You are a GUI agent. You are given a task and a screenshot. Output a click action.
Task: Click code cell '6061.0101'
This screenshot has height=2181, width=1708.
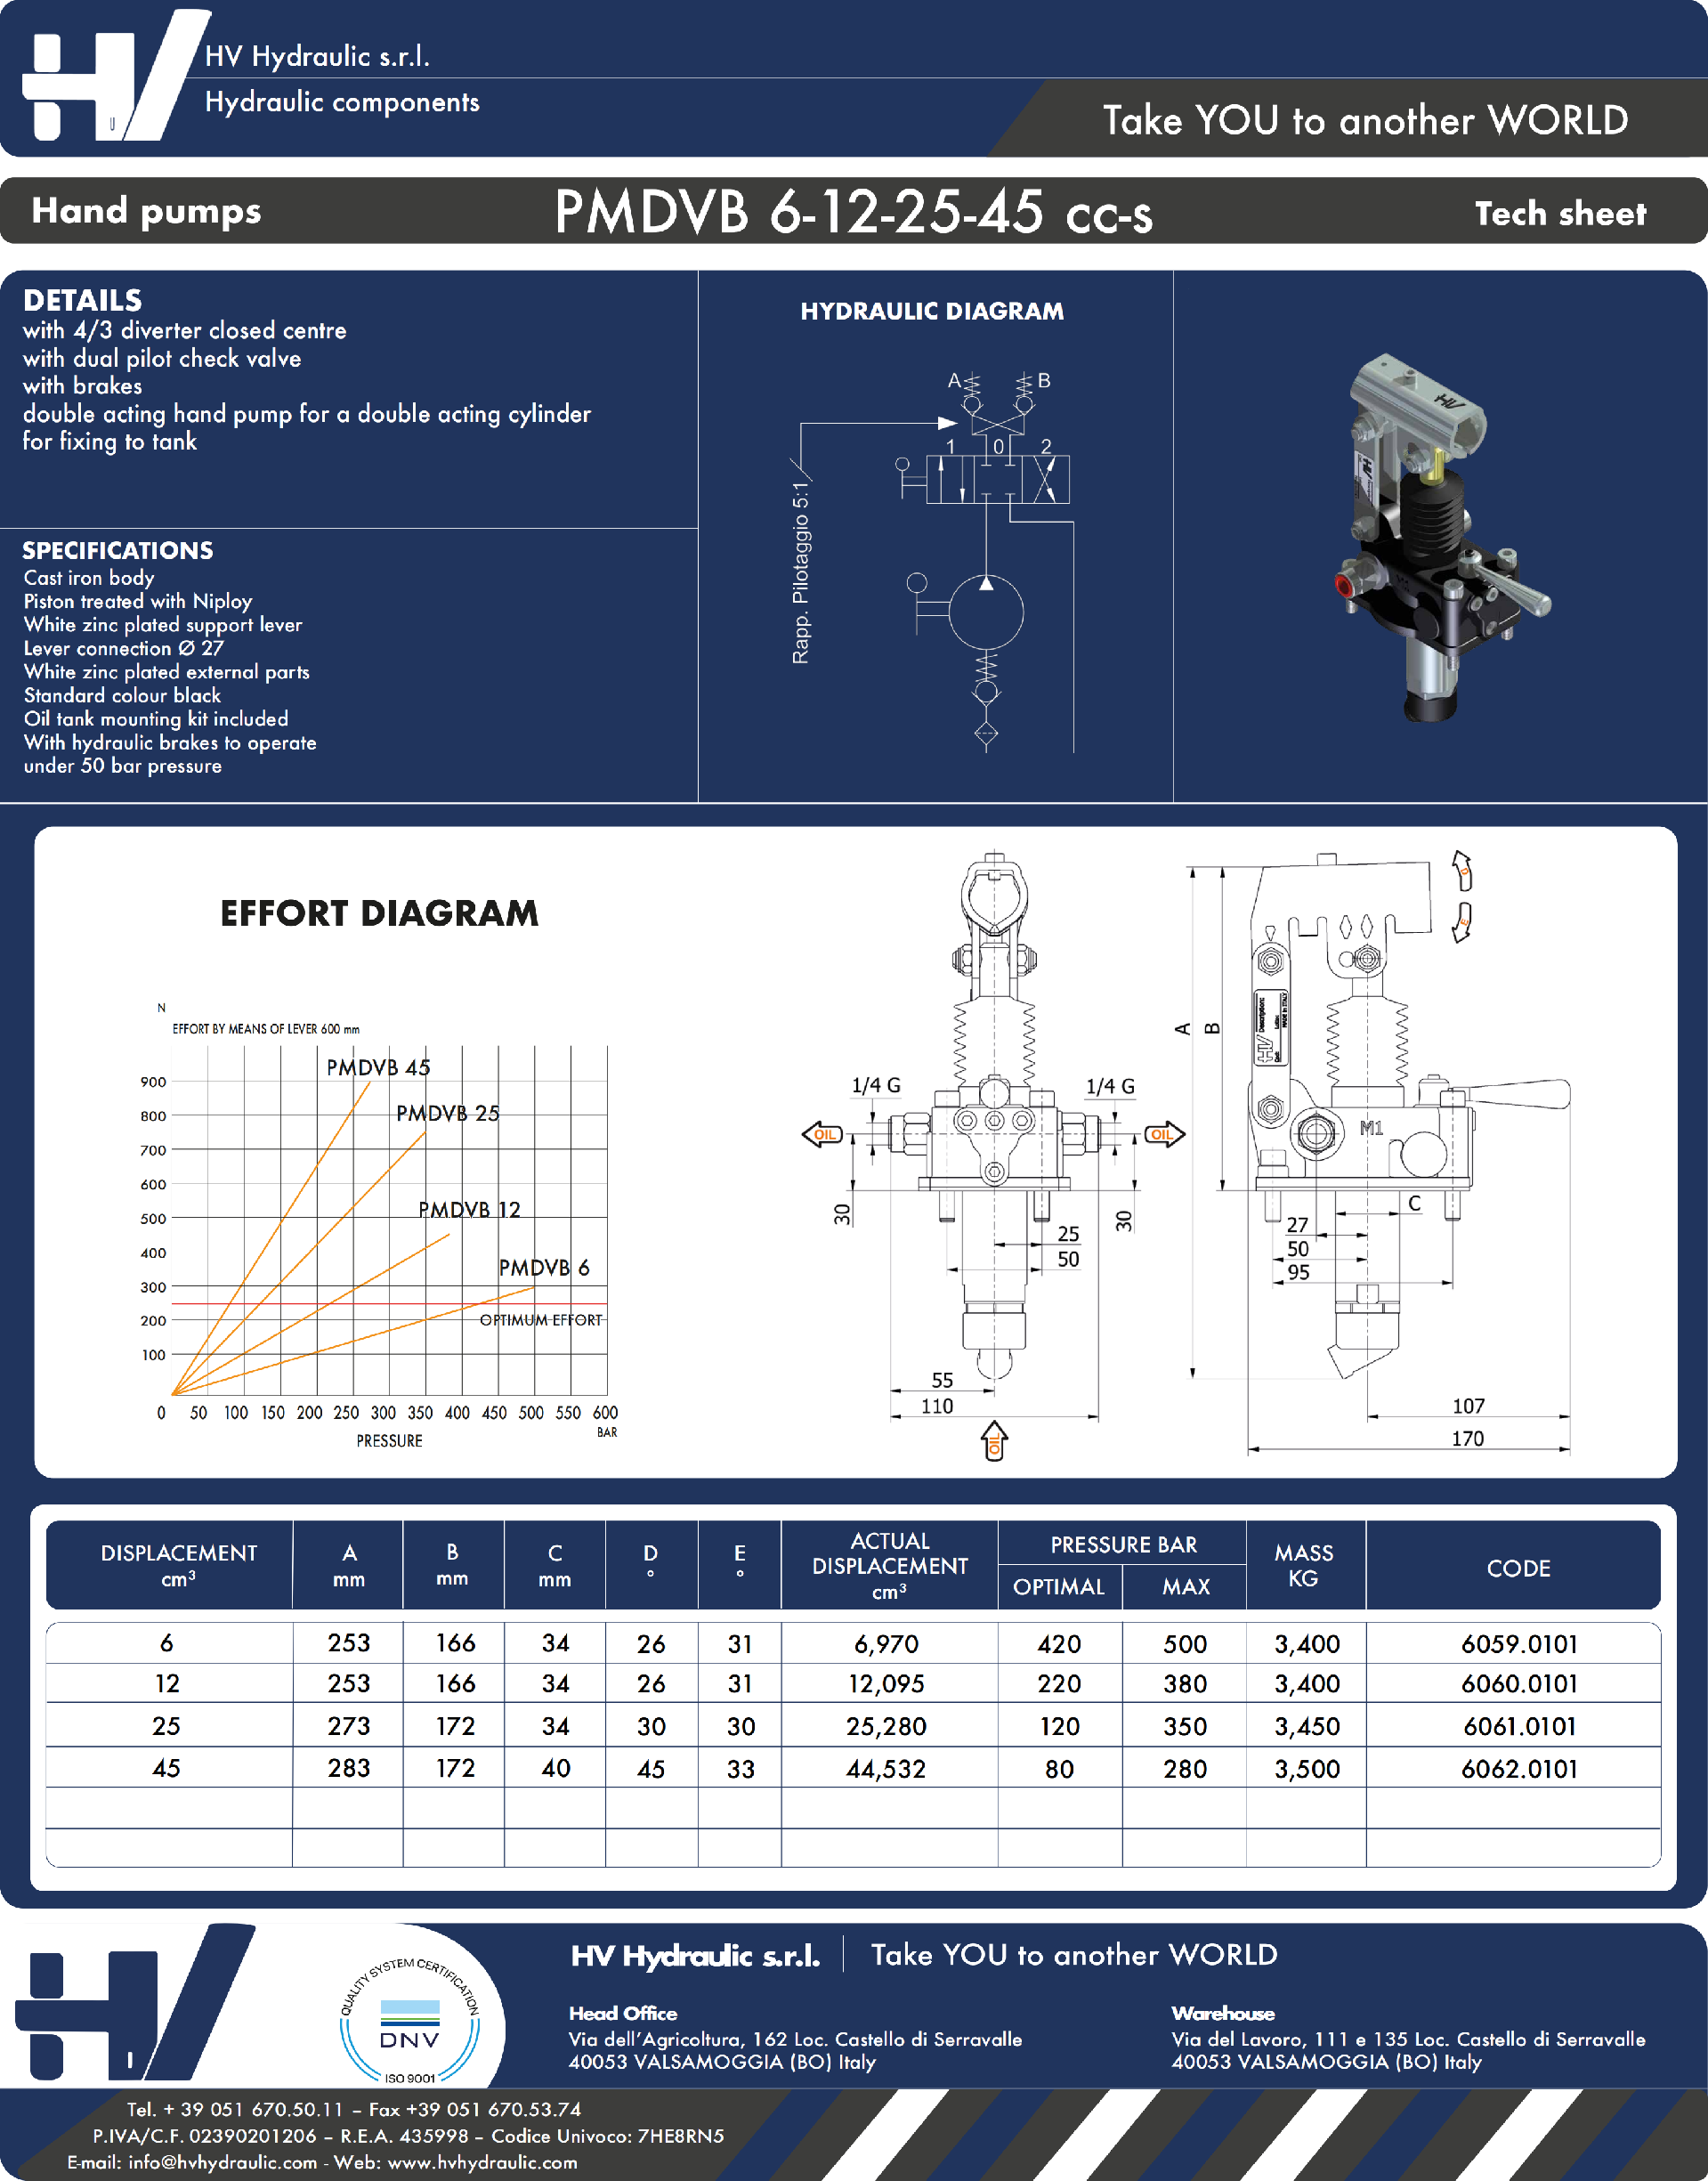tap(1519, 1726)
